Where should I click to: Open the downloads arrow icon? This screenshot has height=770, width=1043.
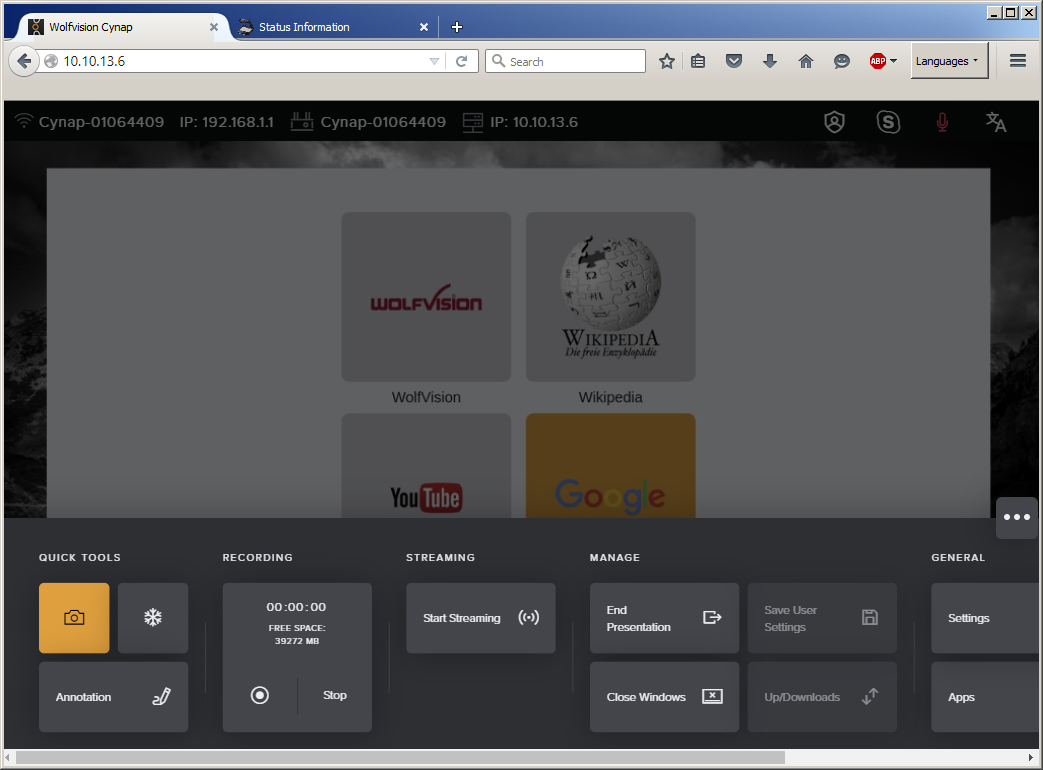(x=770, y=61)
